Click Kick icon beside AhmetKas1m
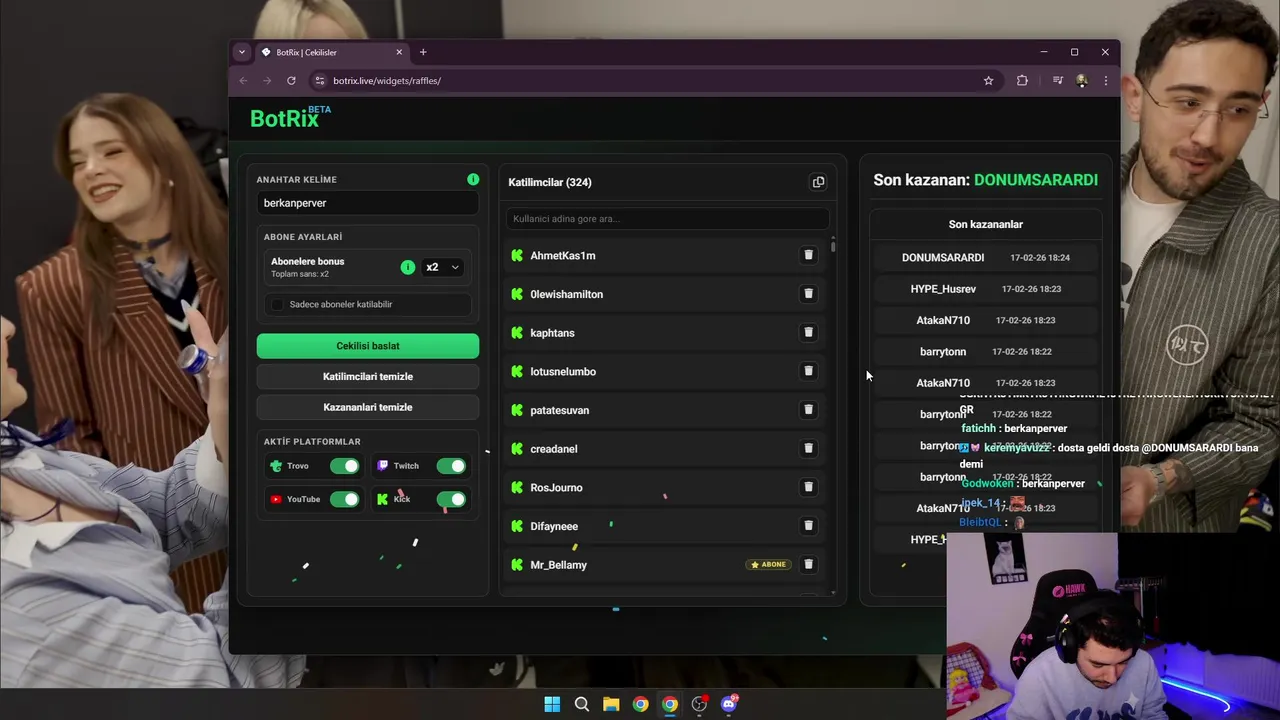1280x720 pixels. pos(517,256)
